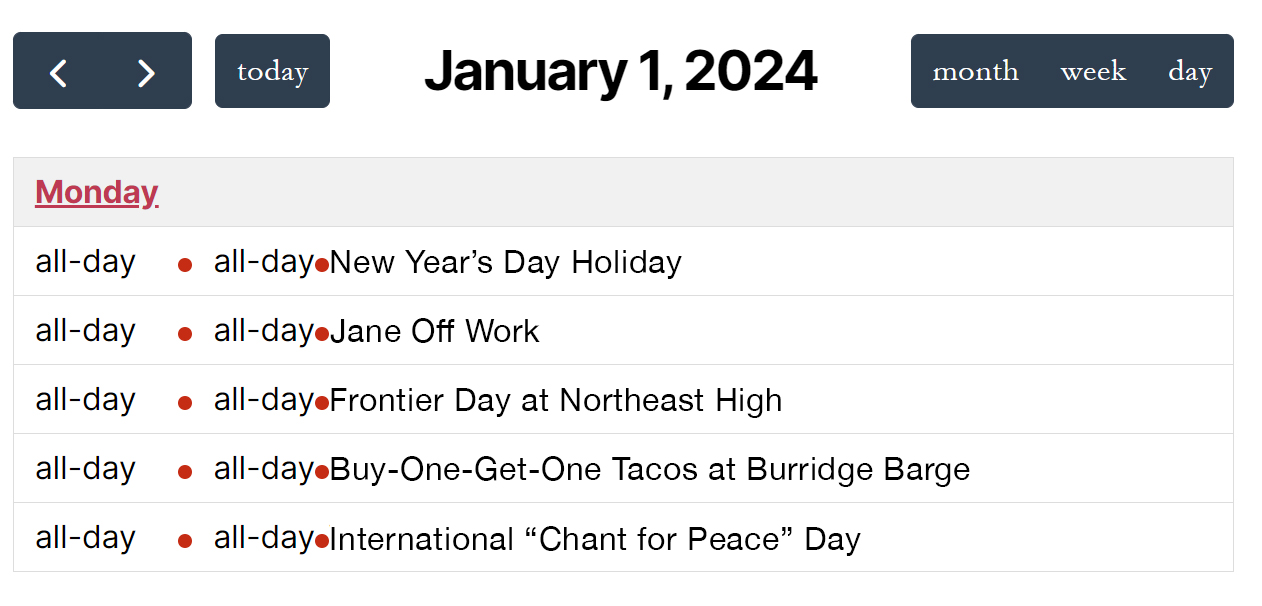Click the January 1, 2024 title
This screenshot has height=606, width=1262.
pyautogui.click(x=620, y=72)
